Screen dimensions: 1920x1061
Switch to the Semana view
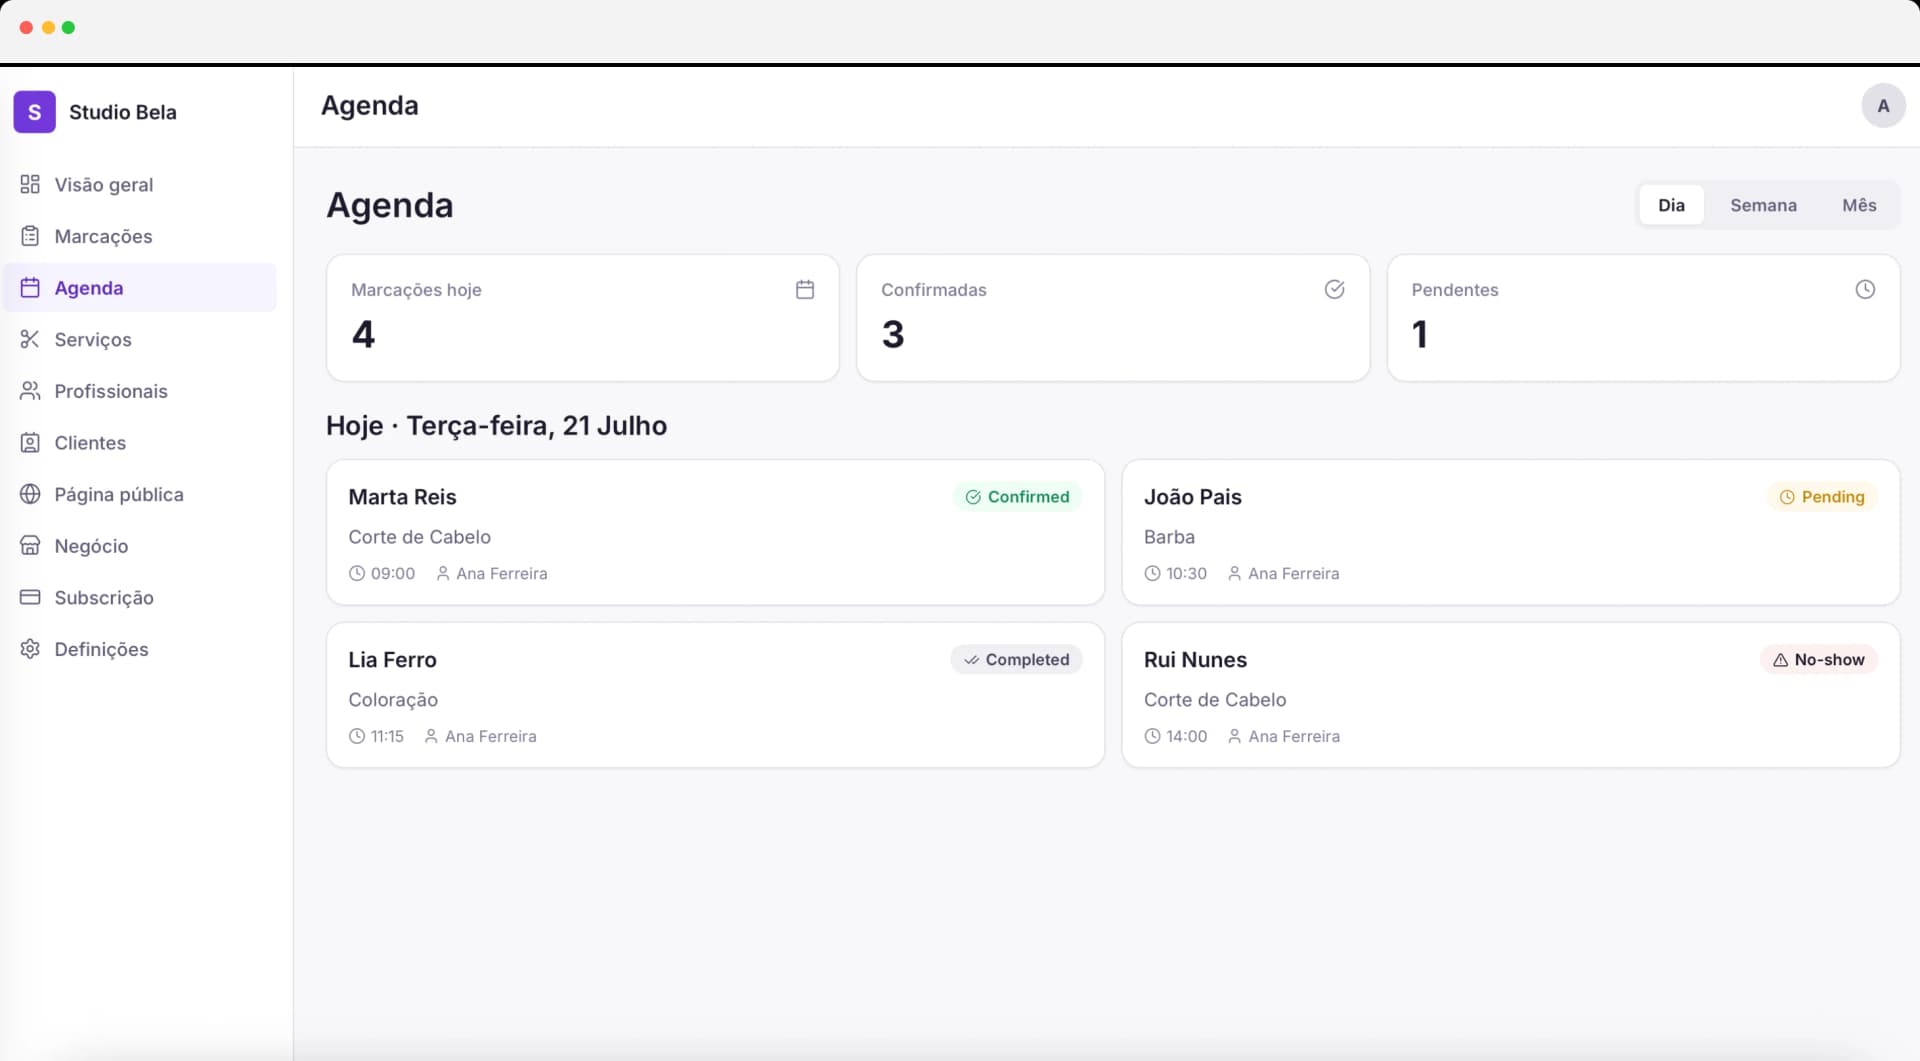pyautogui.click(x=1763, y=205)
